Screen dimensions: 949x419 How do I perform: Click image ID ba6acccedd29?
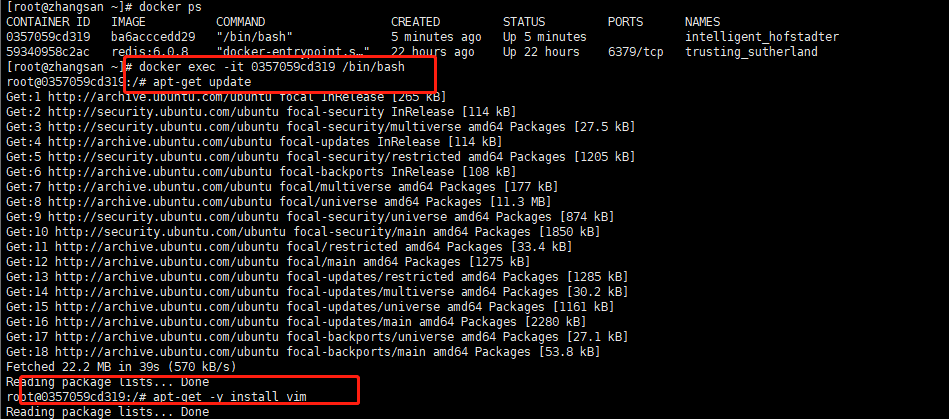(153, 37)
